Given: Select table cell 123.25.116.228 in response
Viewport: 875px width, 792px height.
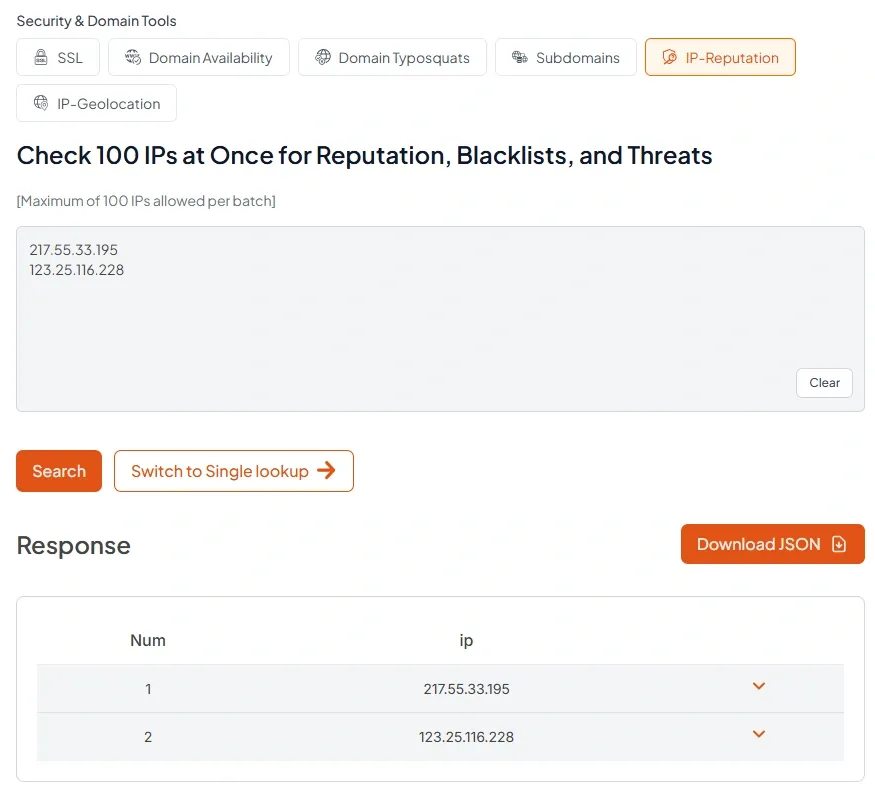Looking at the screenshot, I should [x=466, y=737].
